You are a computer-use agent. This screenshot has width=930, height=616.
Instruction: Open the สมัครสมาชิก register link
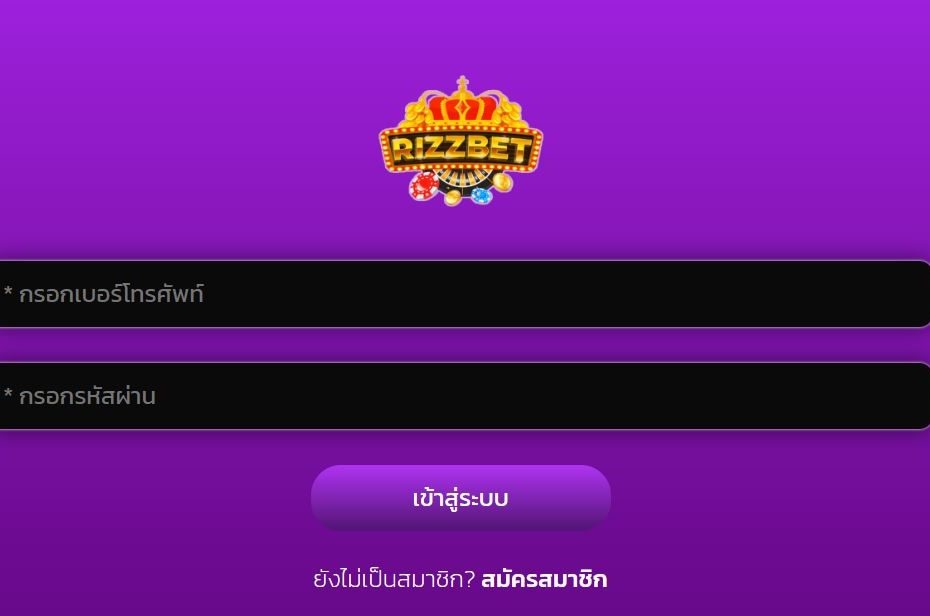point(544,579)
